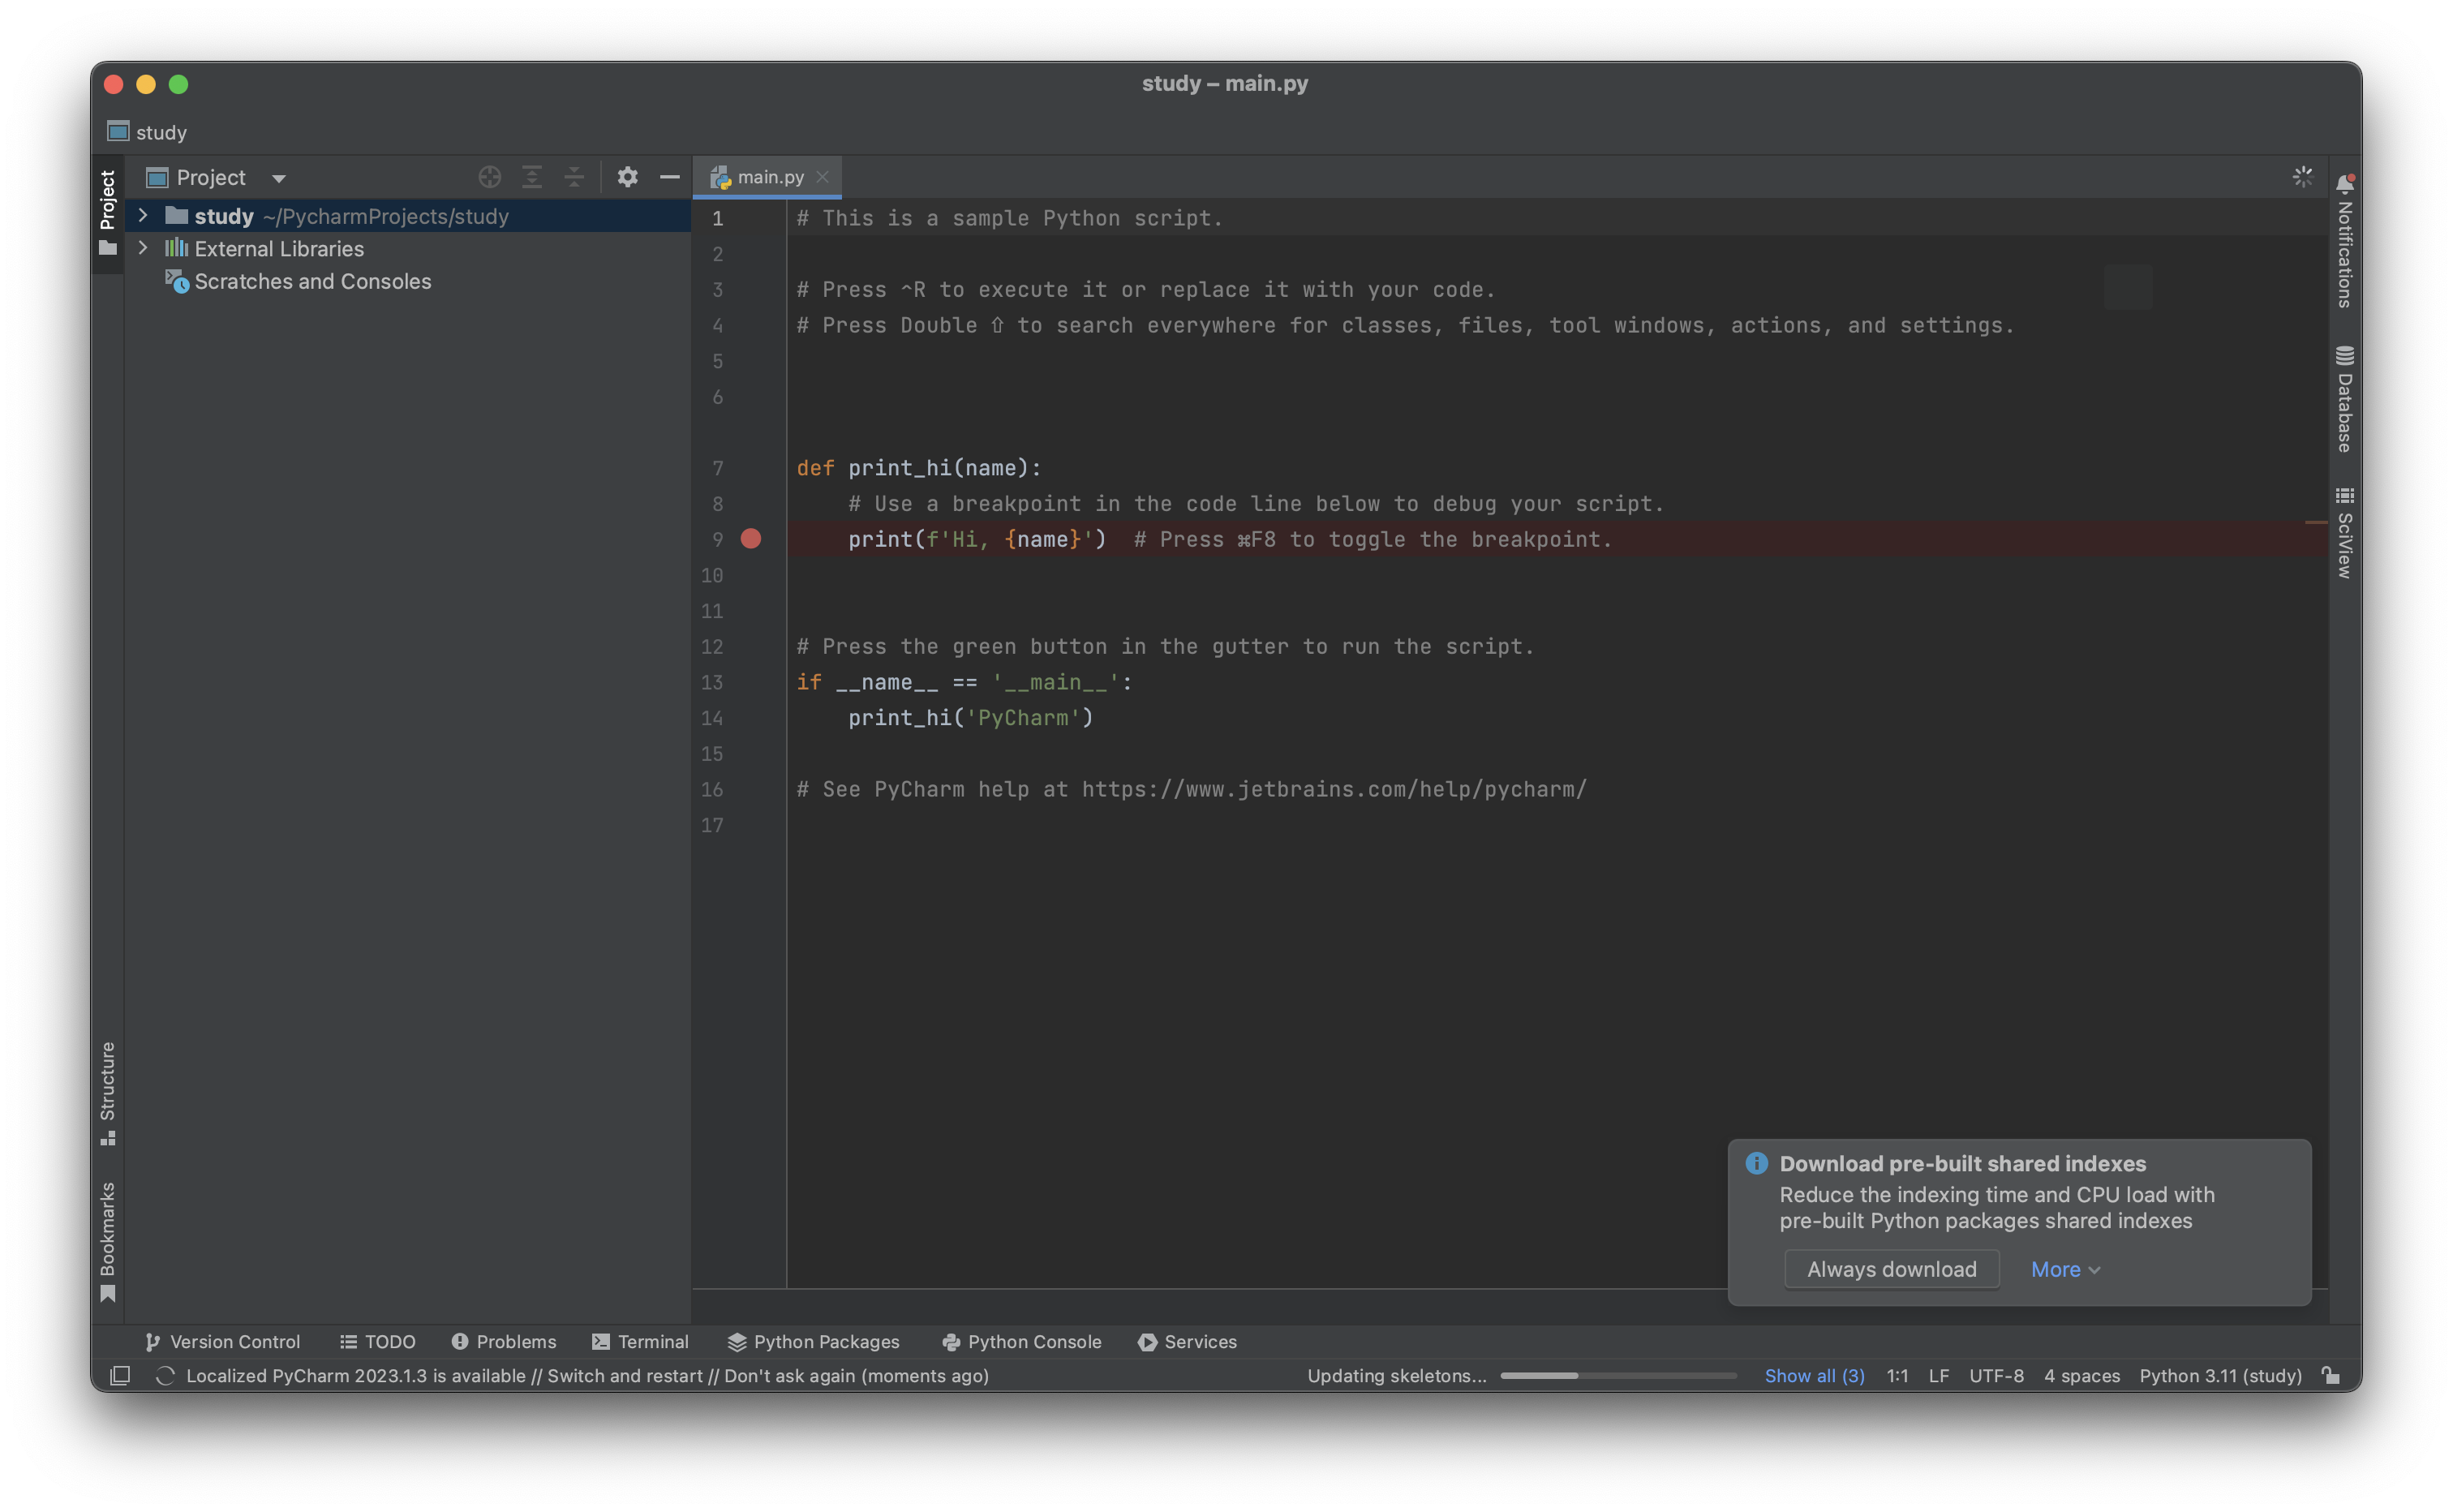Click Show all (3) link
The width and height of the screenshot is (2453, 1512).
point(1814,1375)
